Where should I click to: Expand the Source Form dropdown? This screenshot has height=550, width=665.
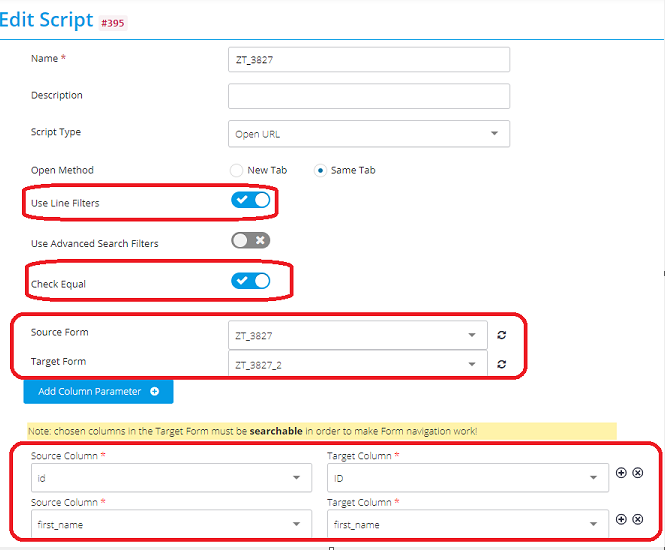[358, 335]
